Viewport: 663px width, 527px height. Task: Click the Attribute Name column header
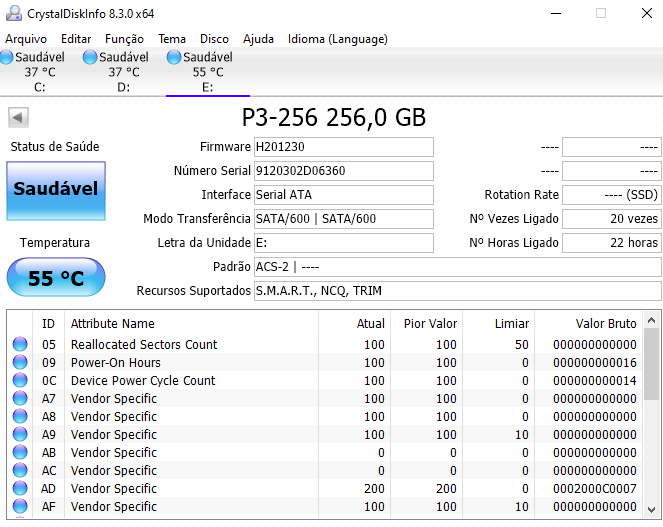(191, 324)
